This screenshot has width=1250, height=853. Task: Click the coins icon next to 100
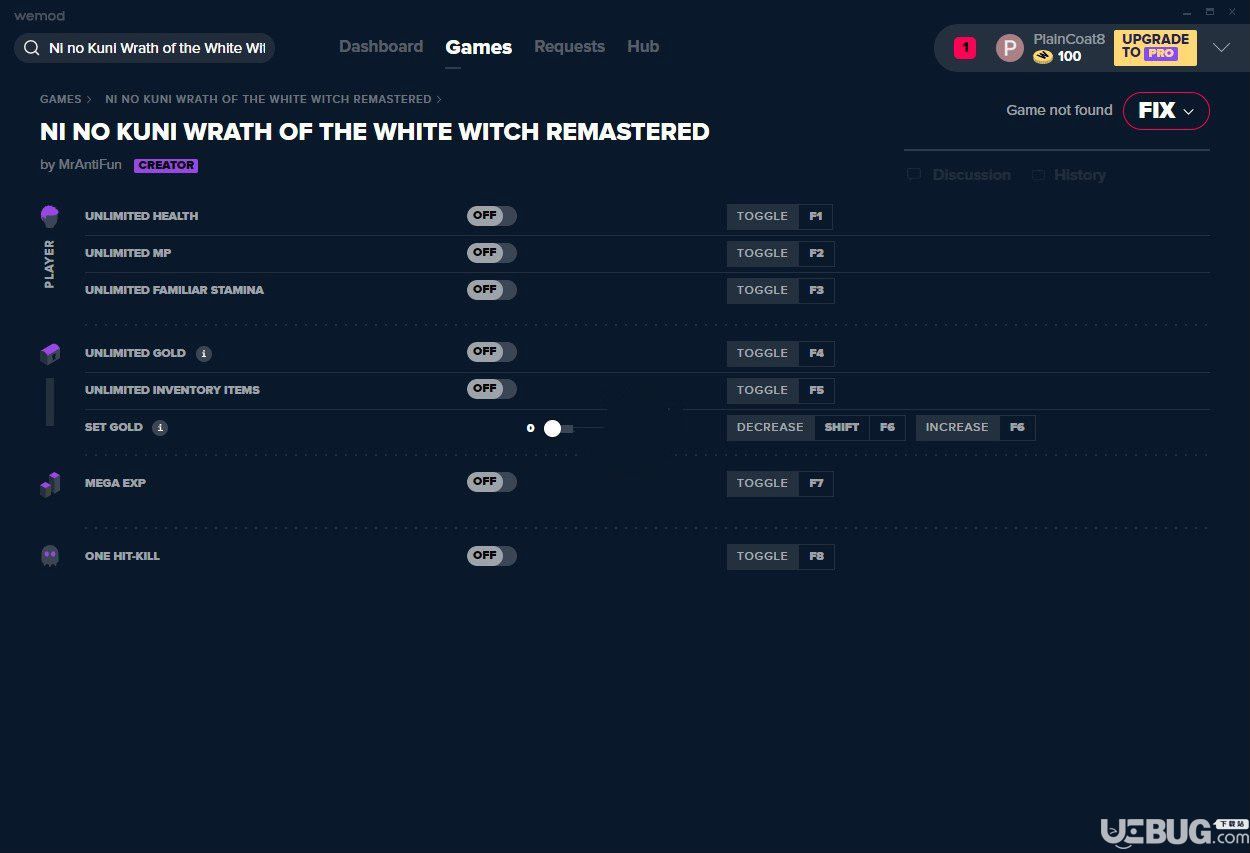[1043, 57]
